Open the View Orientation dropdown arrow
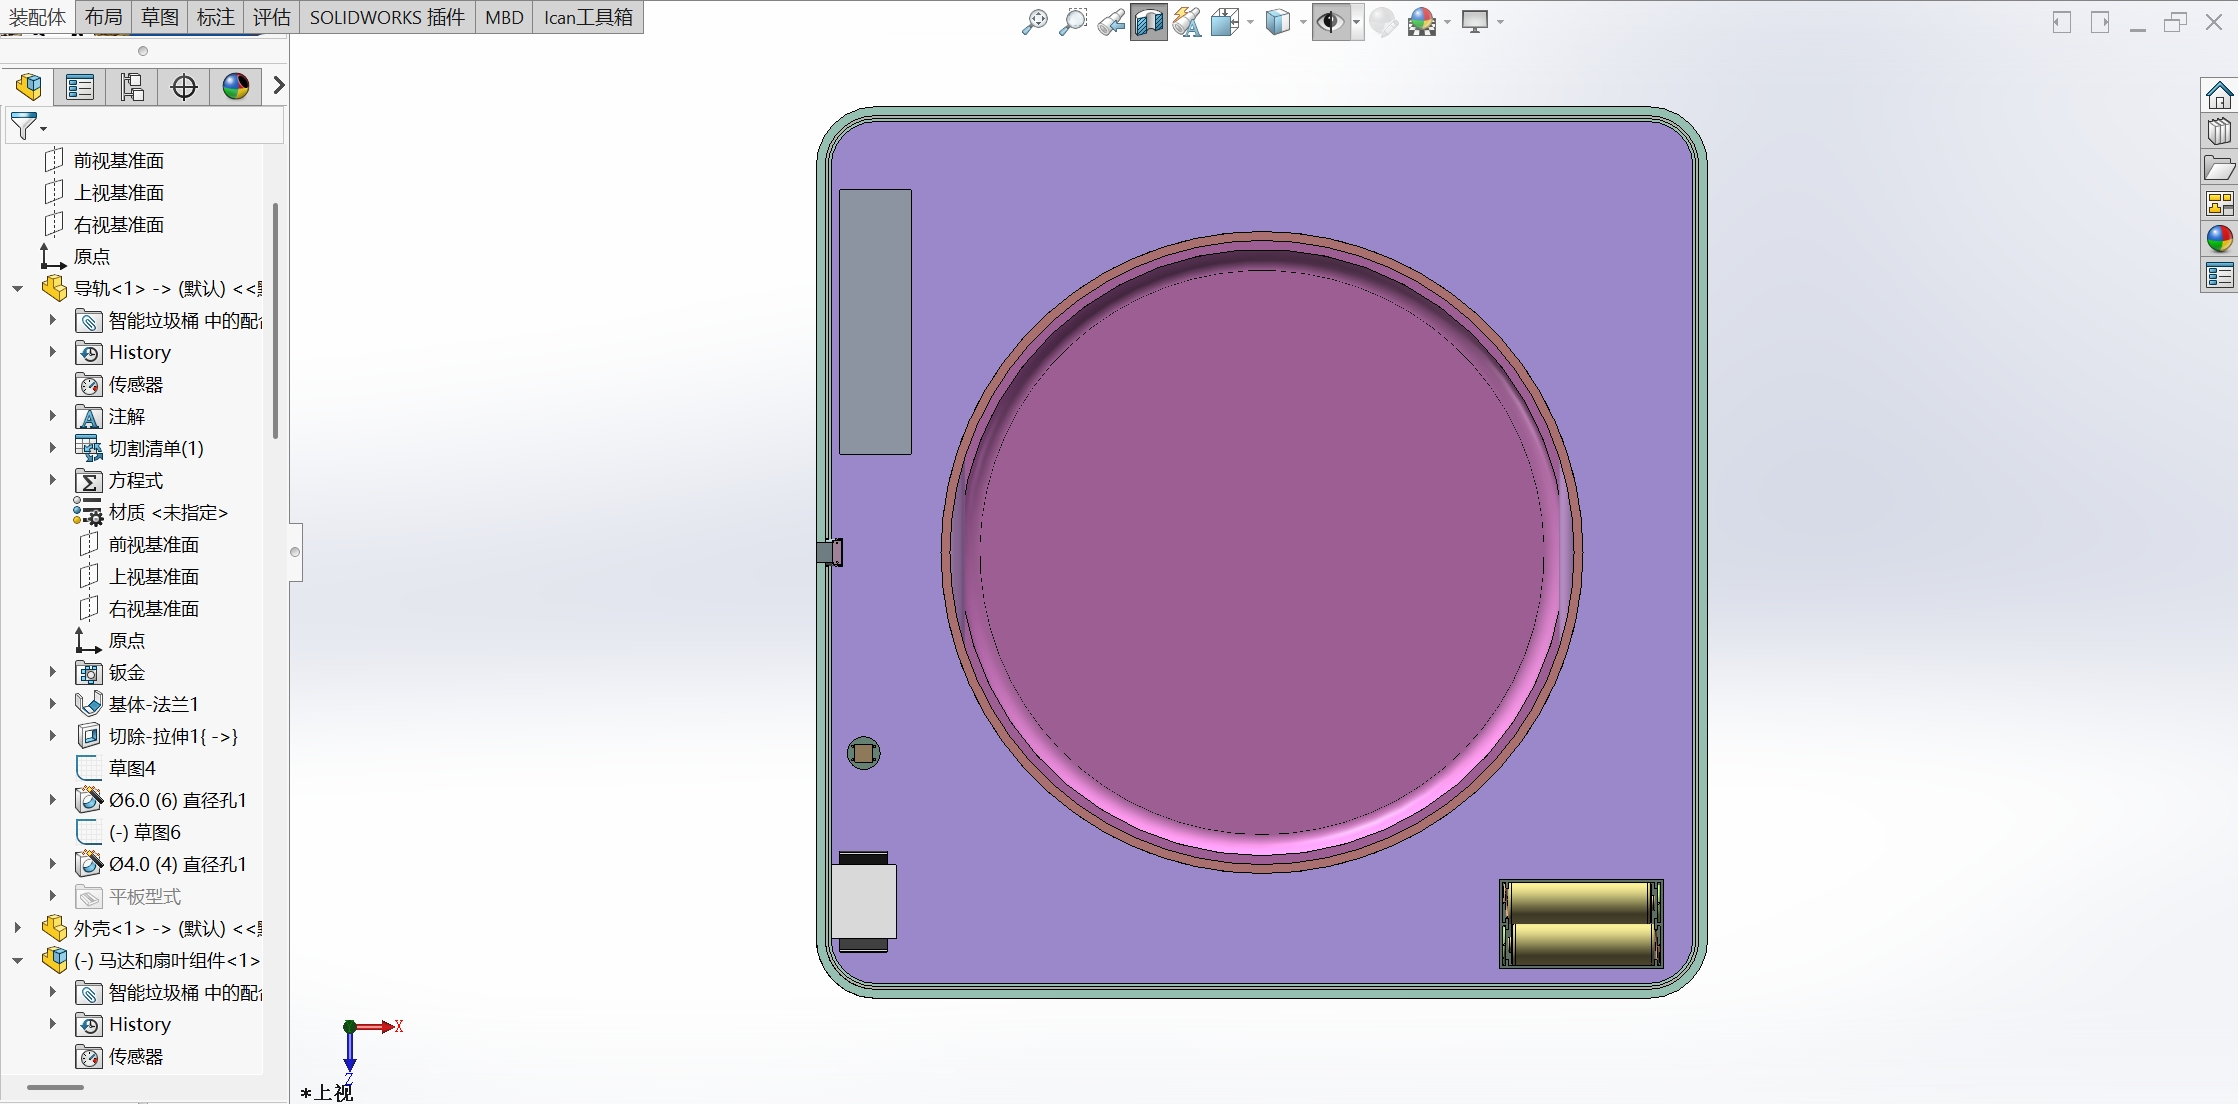 click(x=1250, y=22)
